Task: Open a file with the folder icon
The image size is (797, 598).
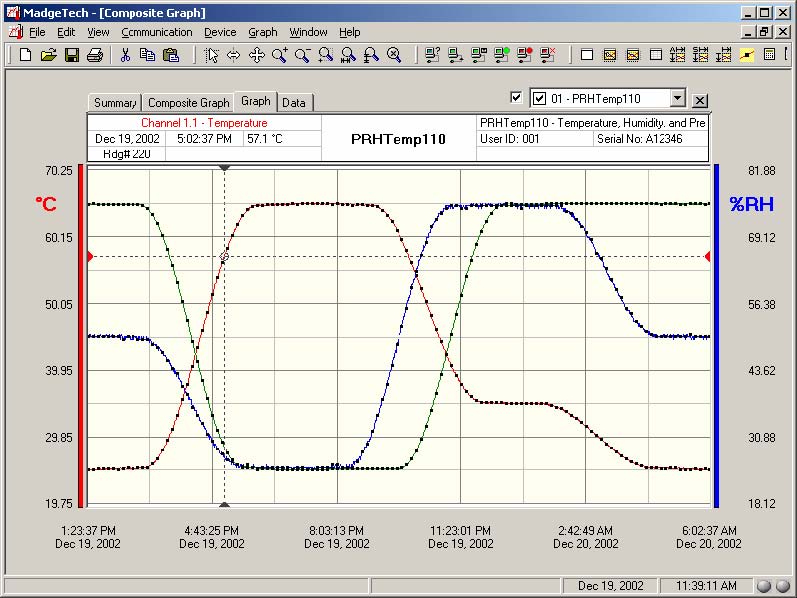Action: coord(49,54)
